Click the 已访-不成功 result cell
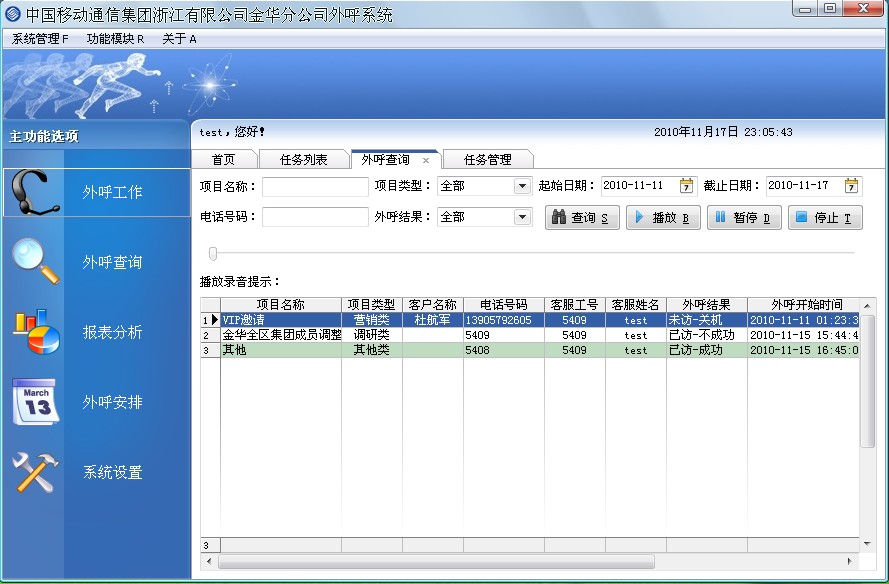Viewport: 889px width, 584px height. (x=706, y=335)
